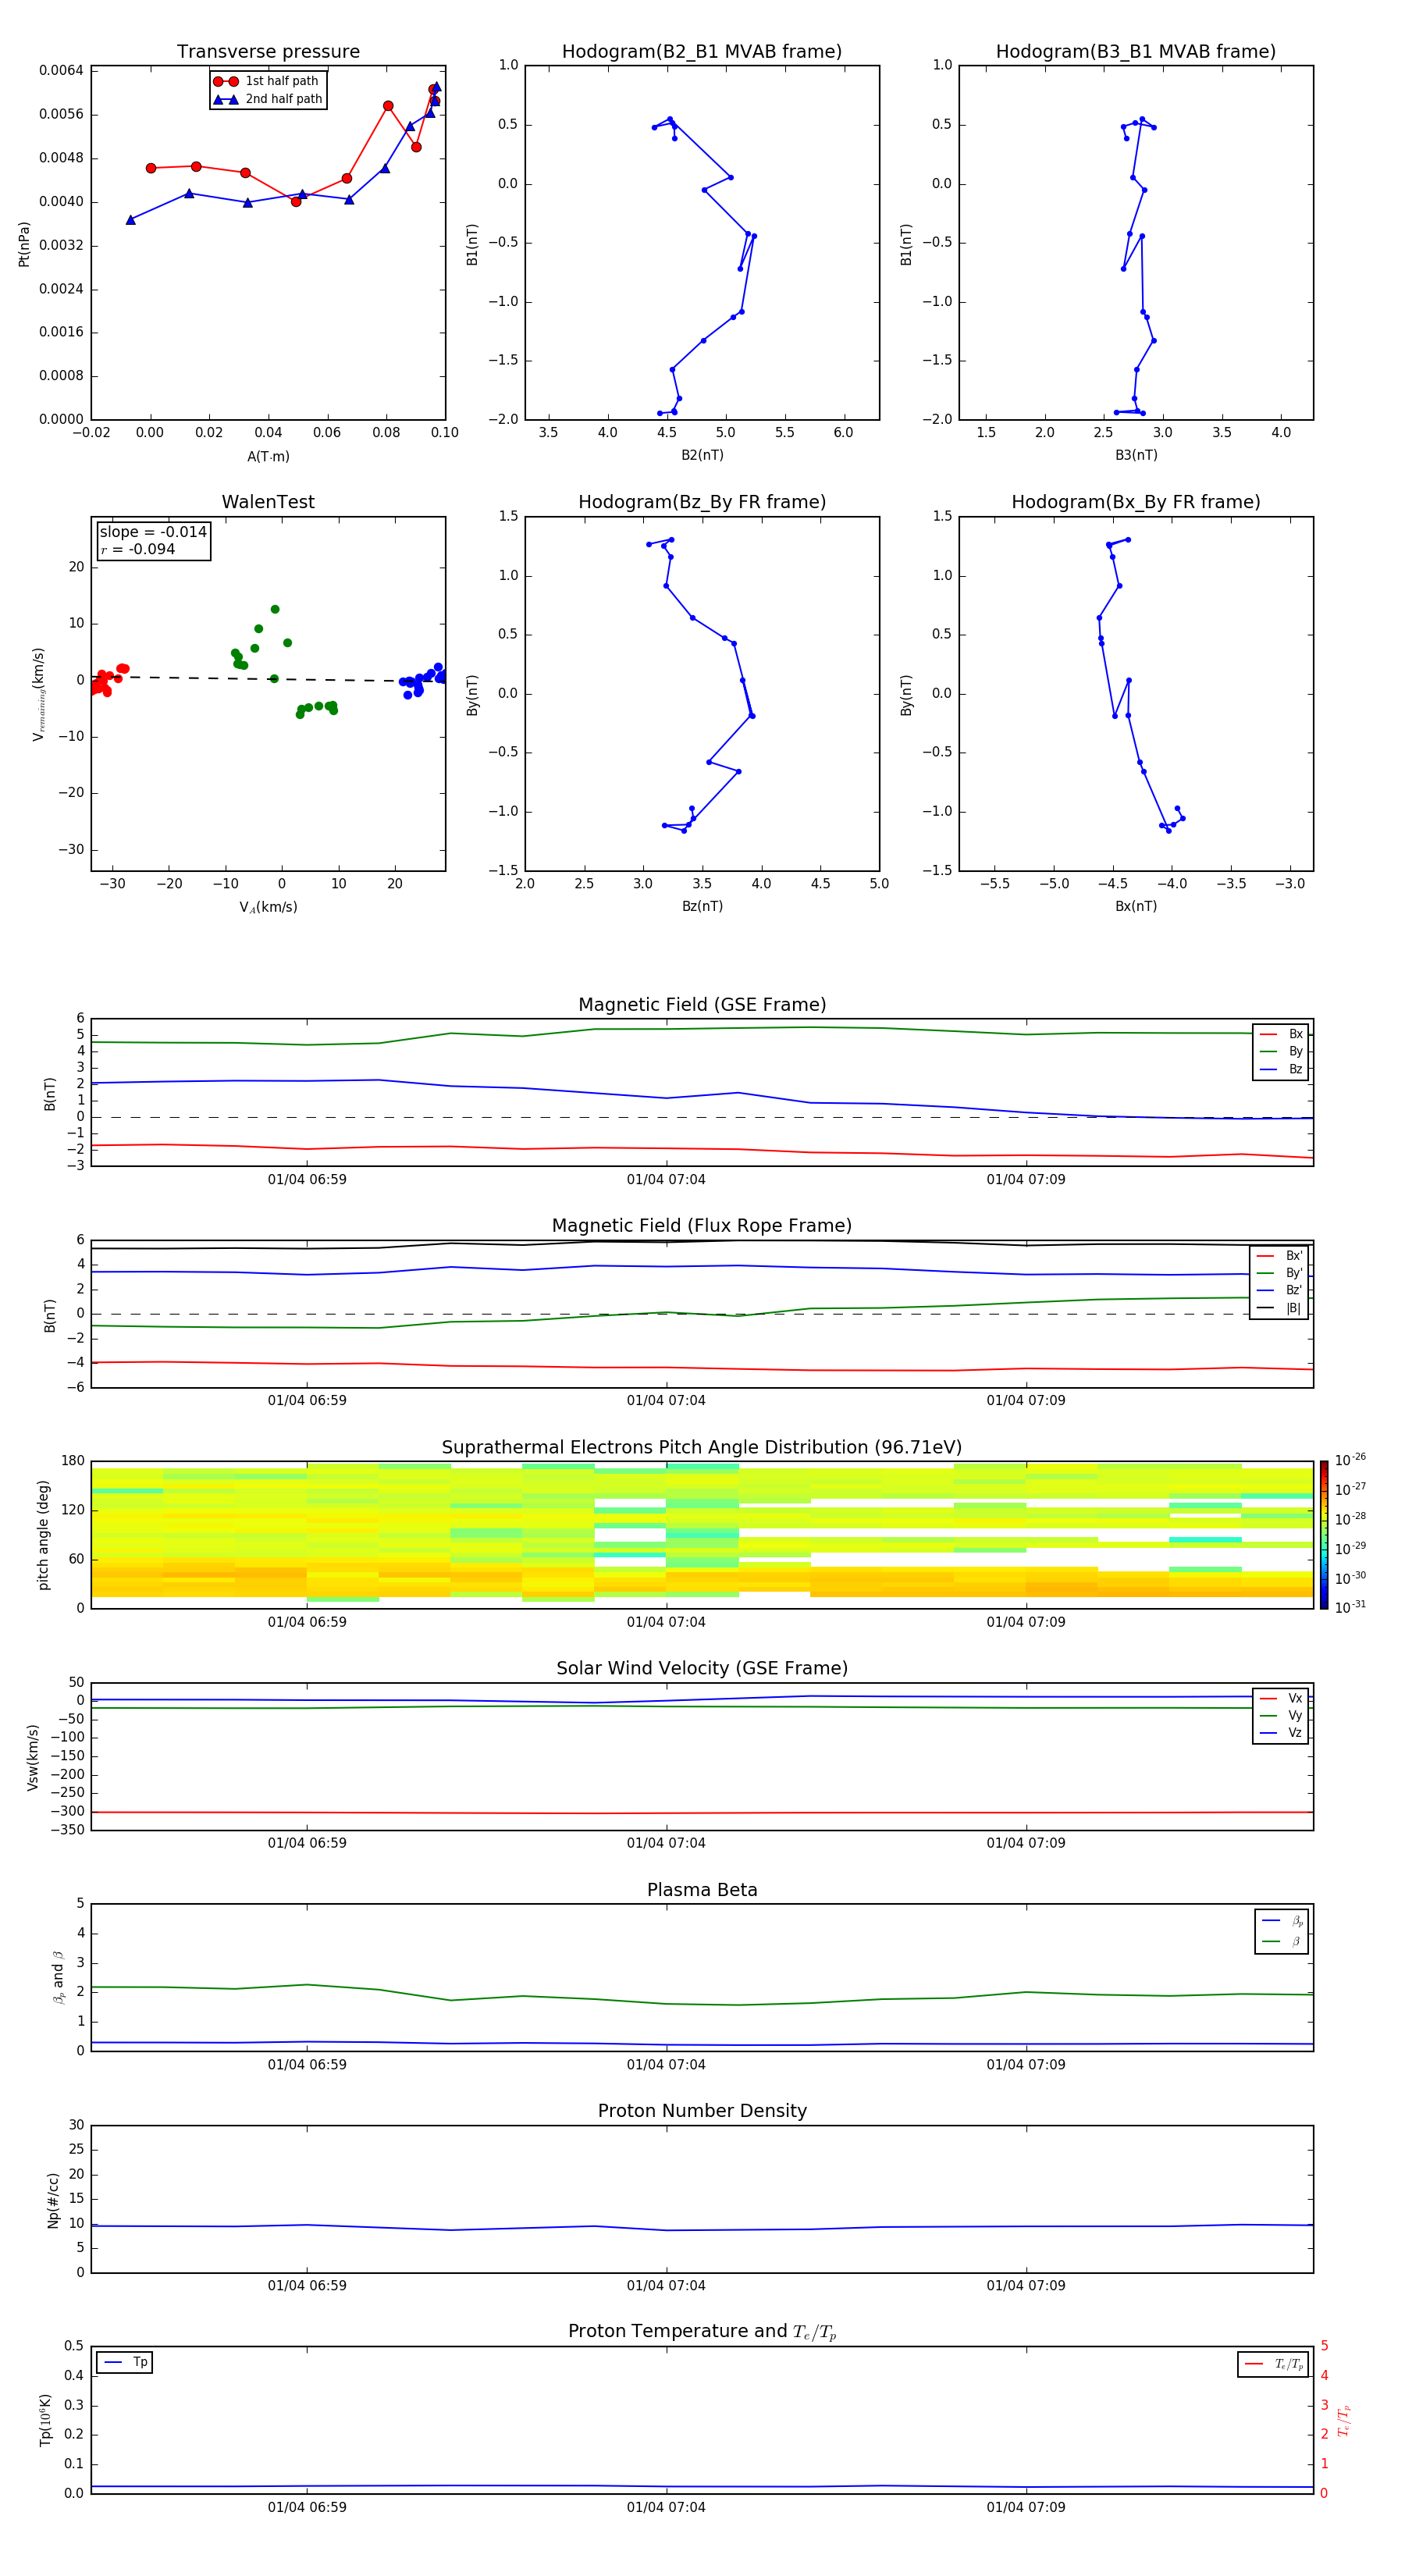Click the 'By' entry in GSE field legend
Screen dimensions: 1405x2576
[1282, 1051]
